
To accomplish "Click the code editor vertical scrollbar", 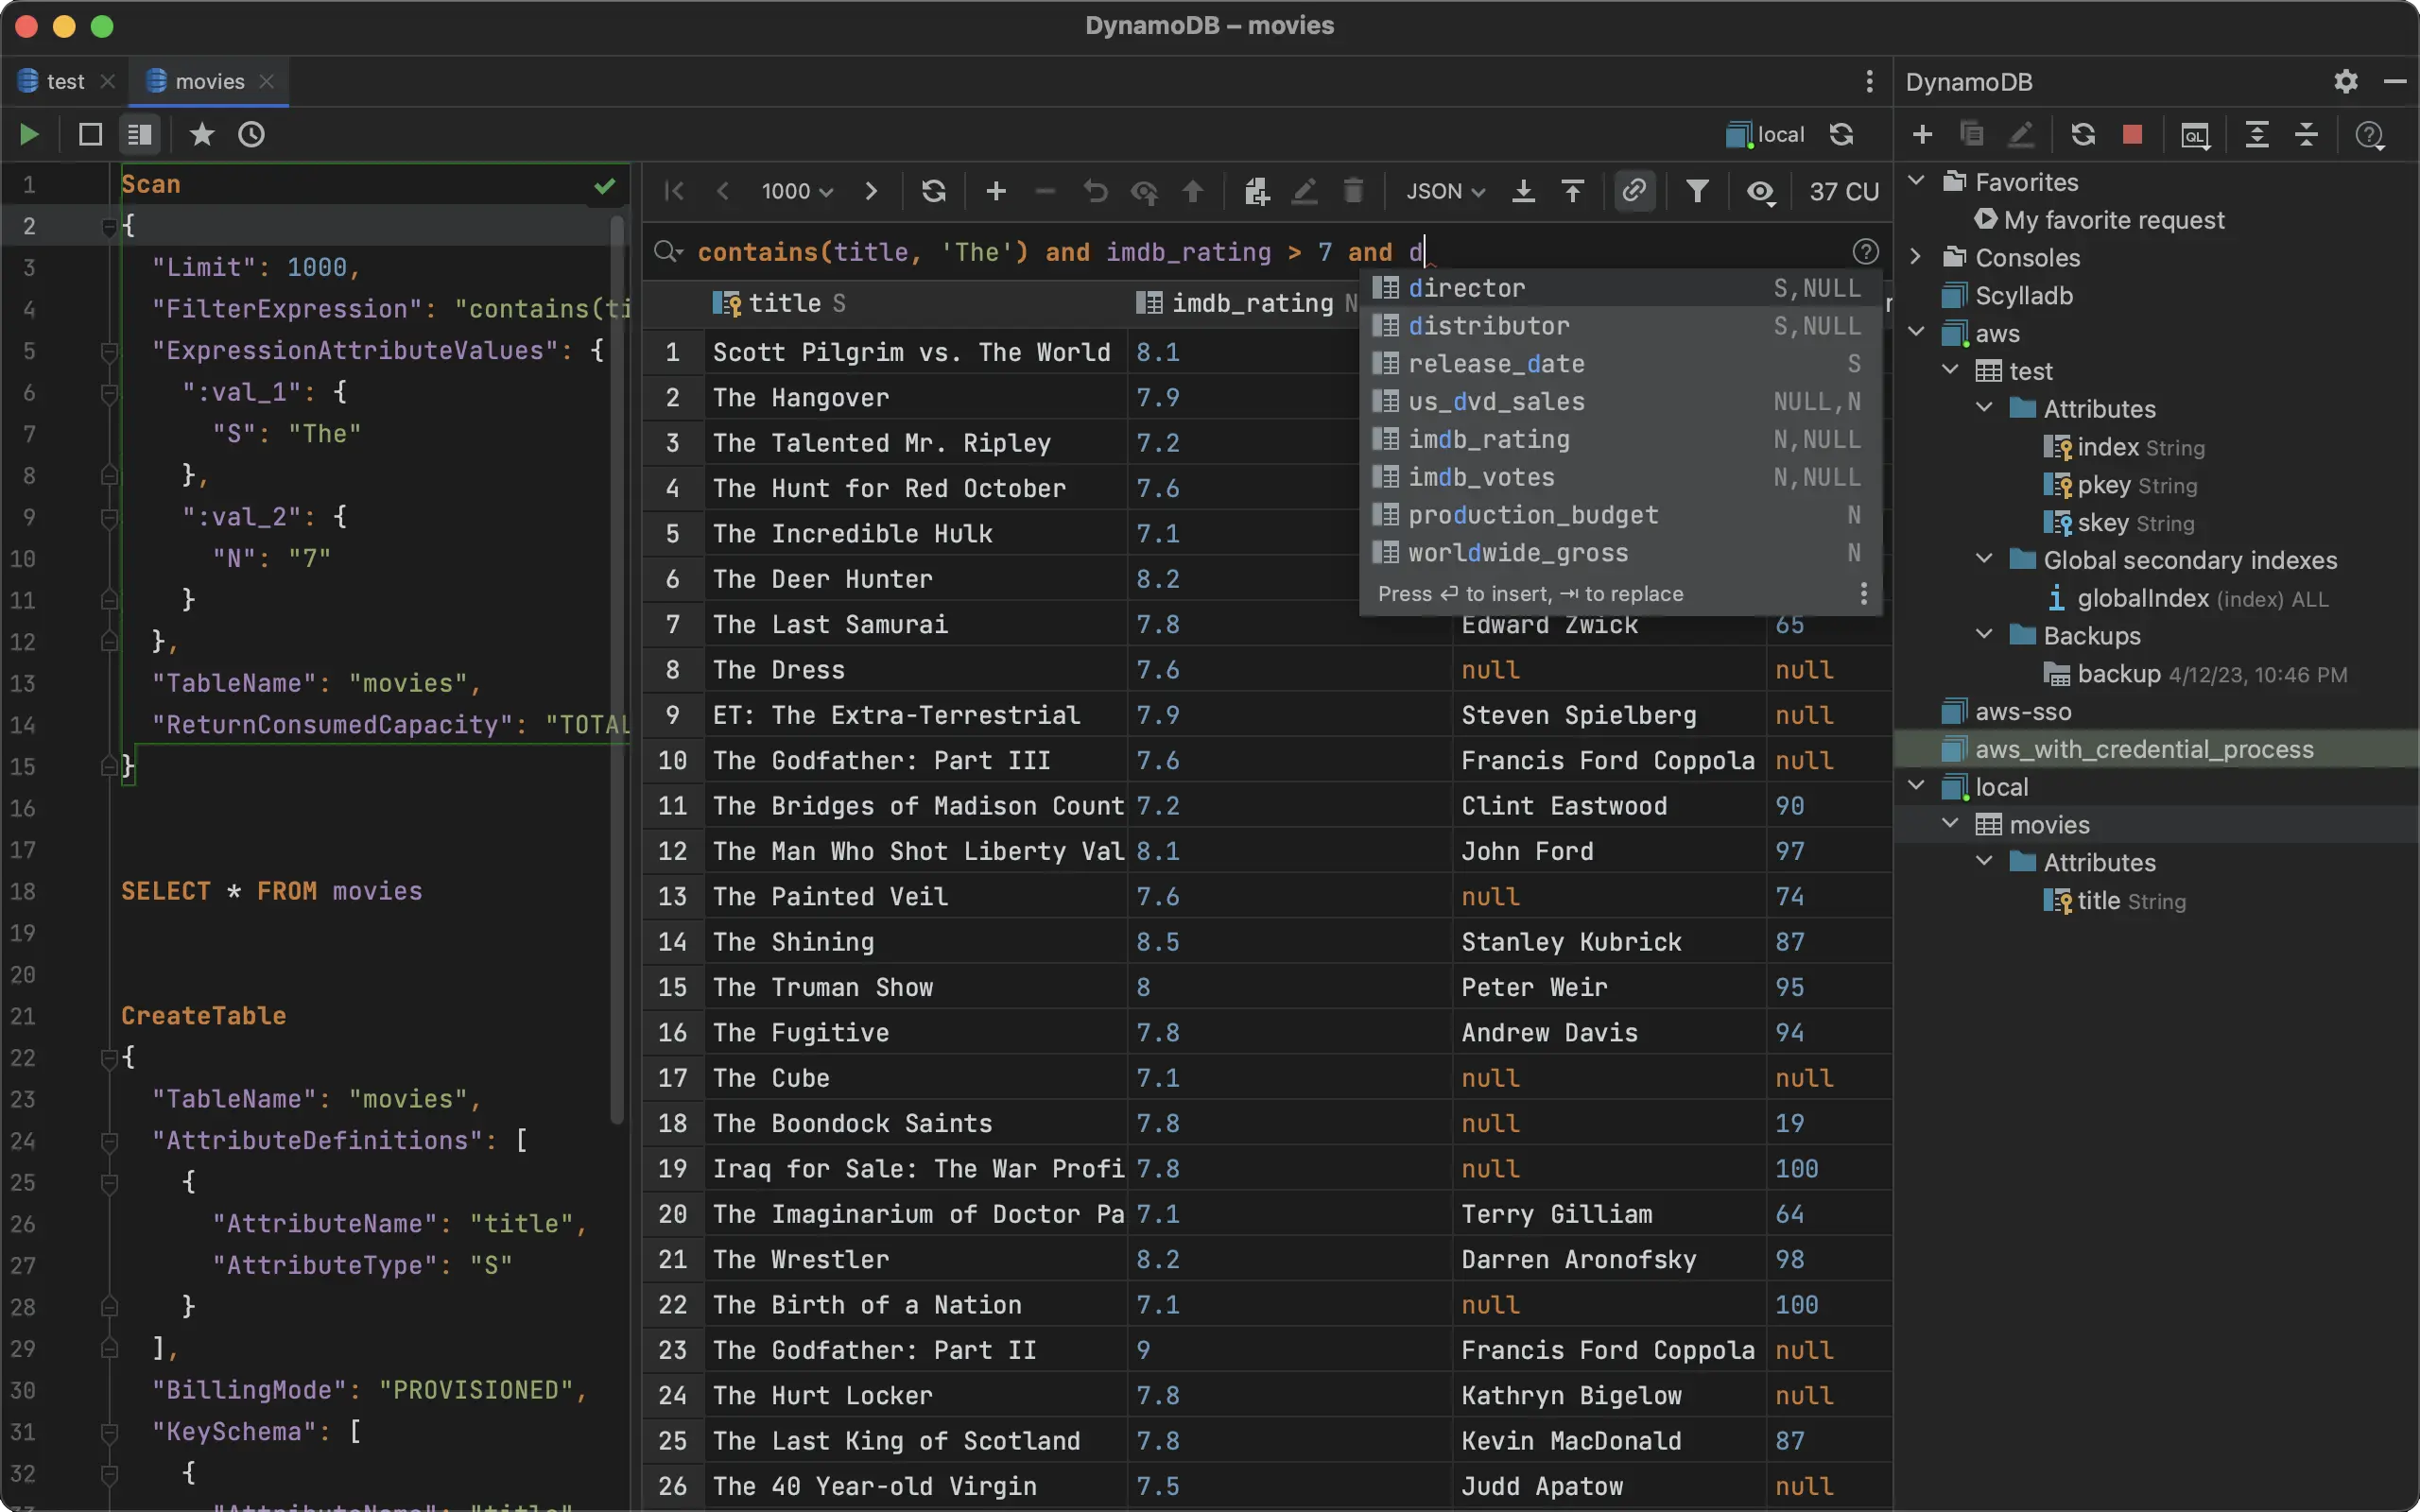I will [x=617, y=670].
